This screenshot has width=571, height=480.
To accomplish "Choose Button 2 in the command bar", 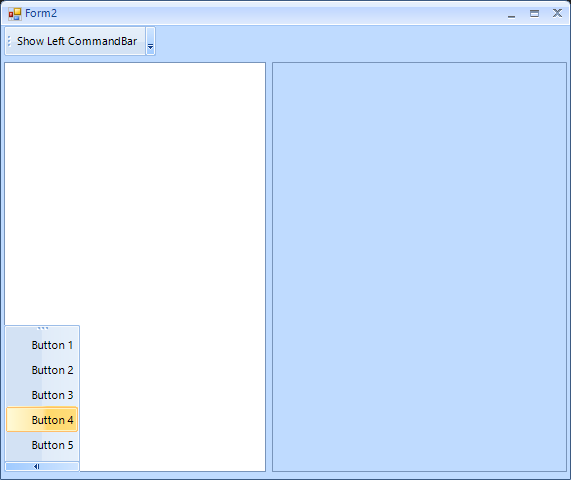I will 42,370.
